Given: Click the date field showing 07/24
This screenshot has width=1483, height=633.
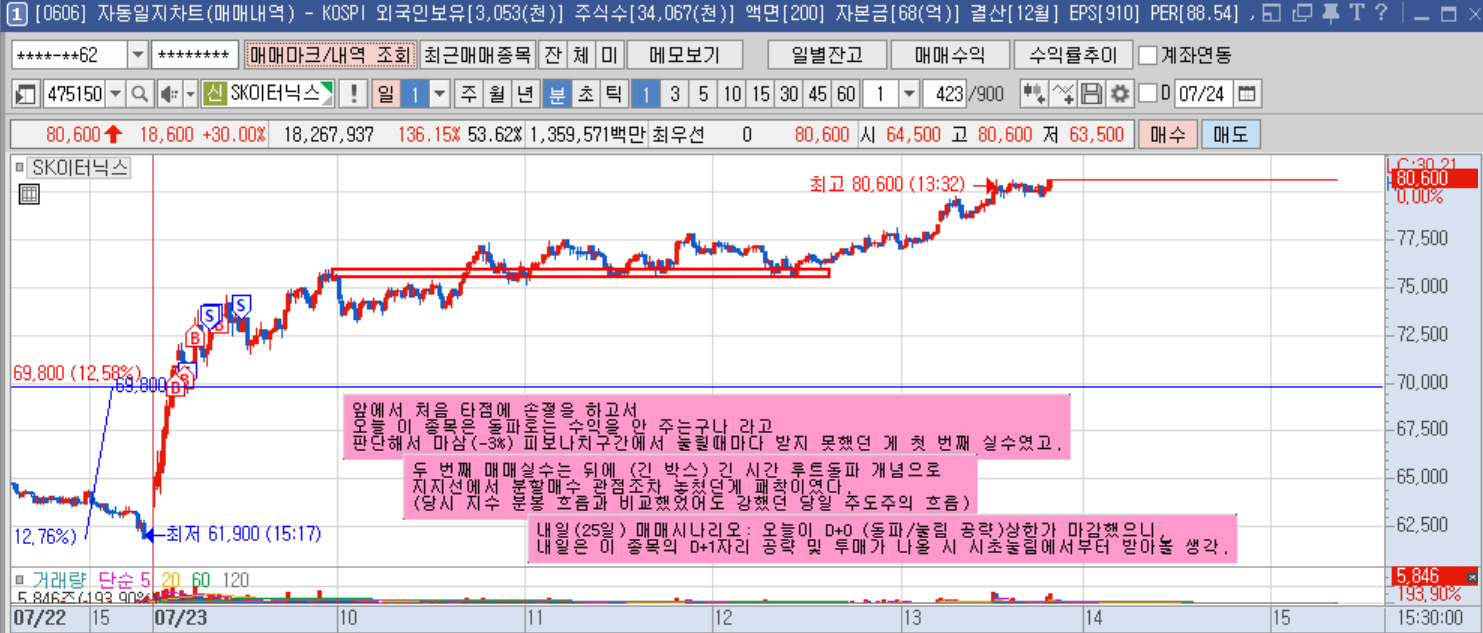Looking at the screenshot, I should pos(1203,94).
